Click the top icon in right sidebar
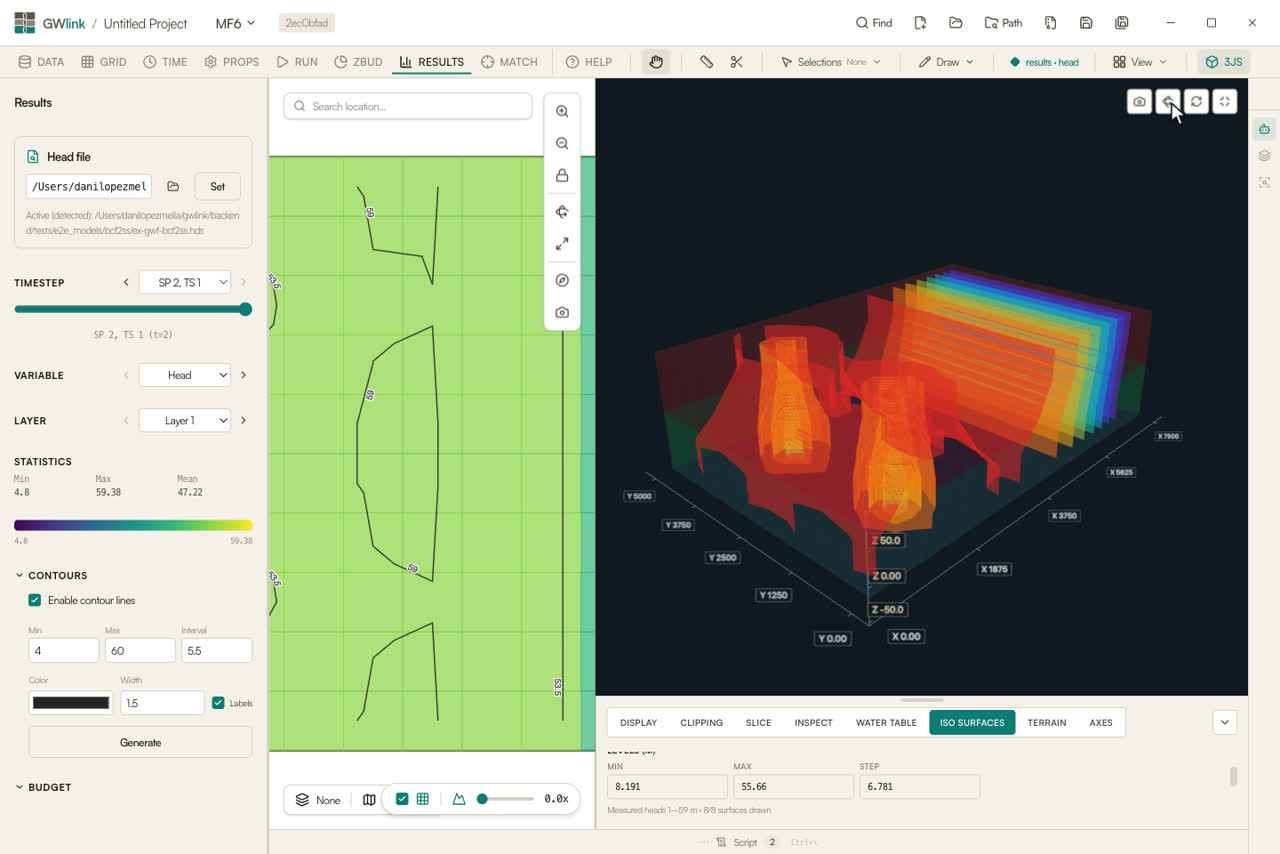Viewport: 1280px width, 854px height. pyautogui.click(x=1265, y=129)
